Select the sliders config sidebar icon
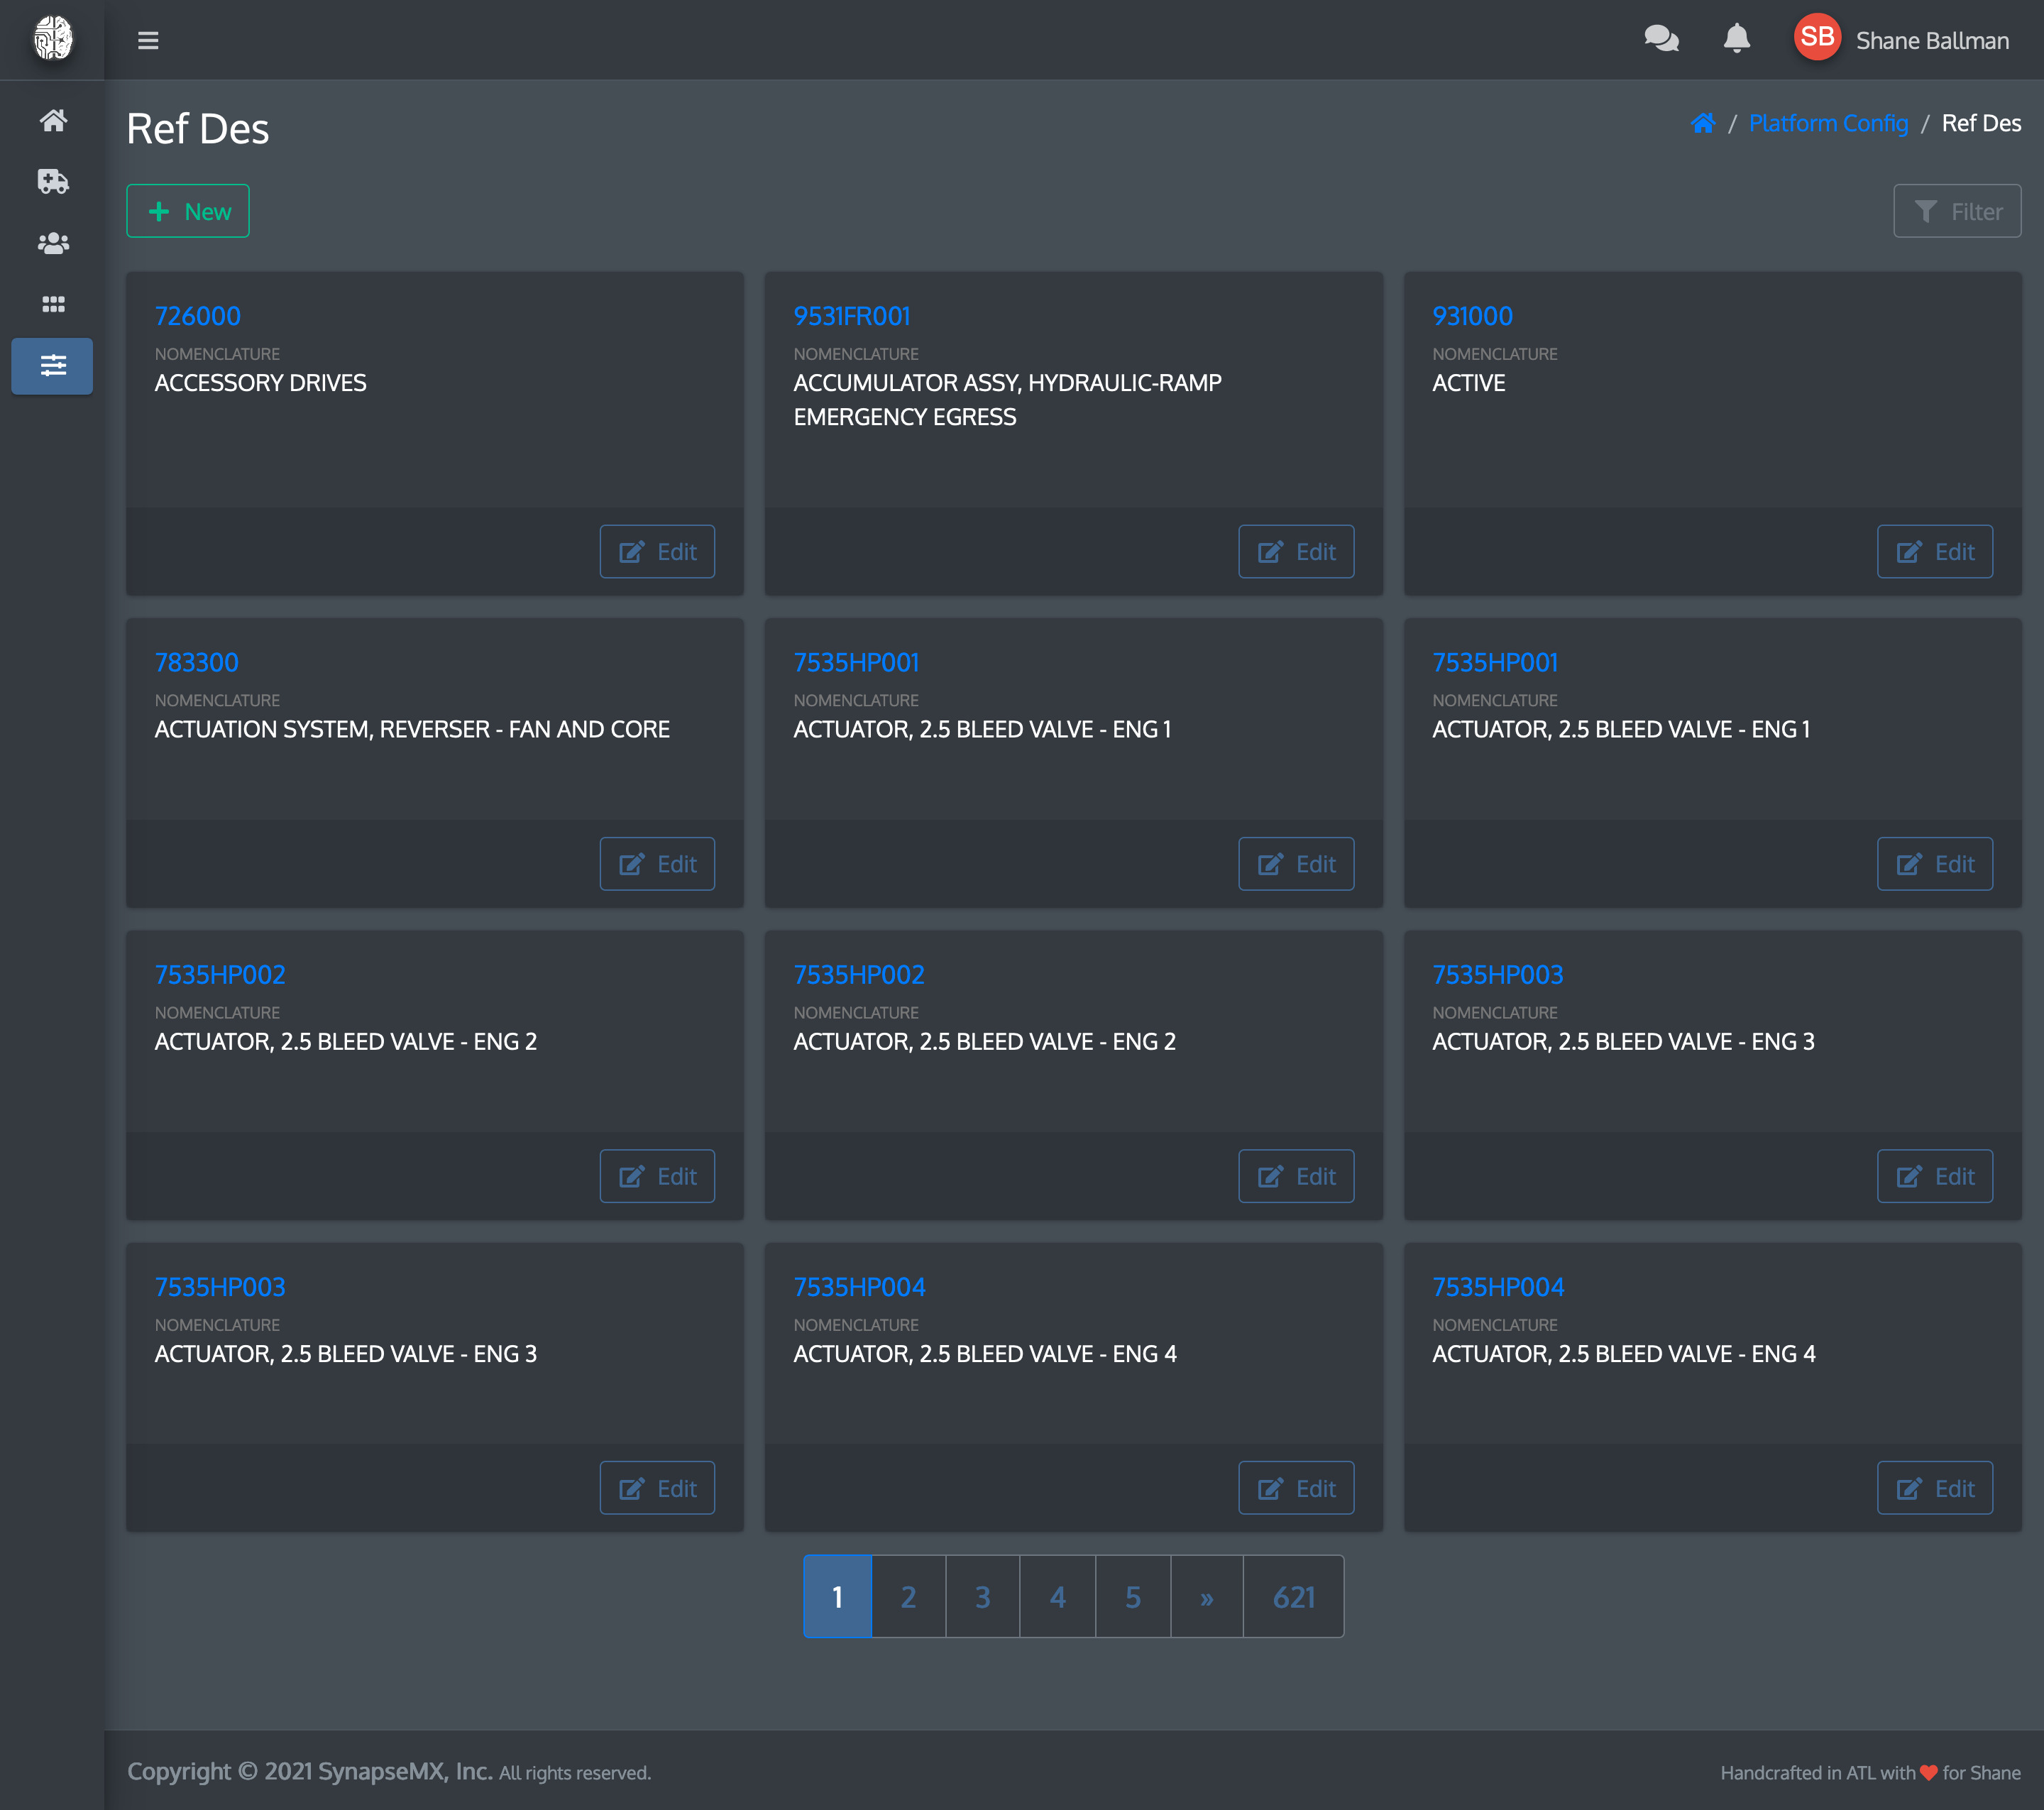The width and height of the screenshot is (2044, 1810). tap(53, 366)
